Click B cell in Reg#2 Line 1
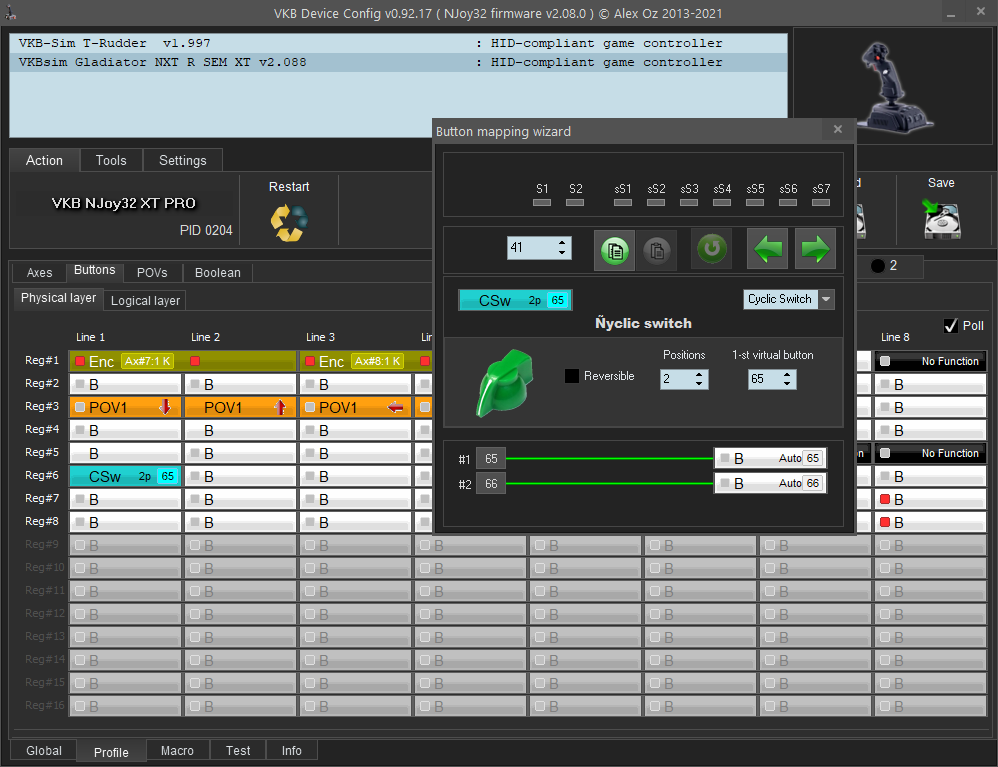 tap(125, 384)
